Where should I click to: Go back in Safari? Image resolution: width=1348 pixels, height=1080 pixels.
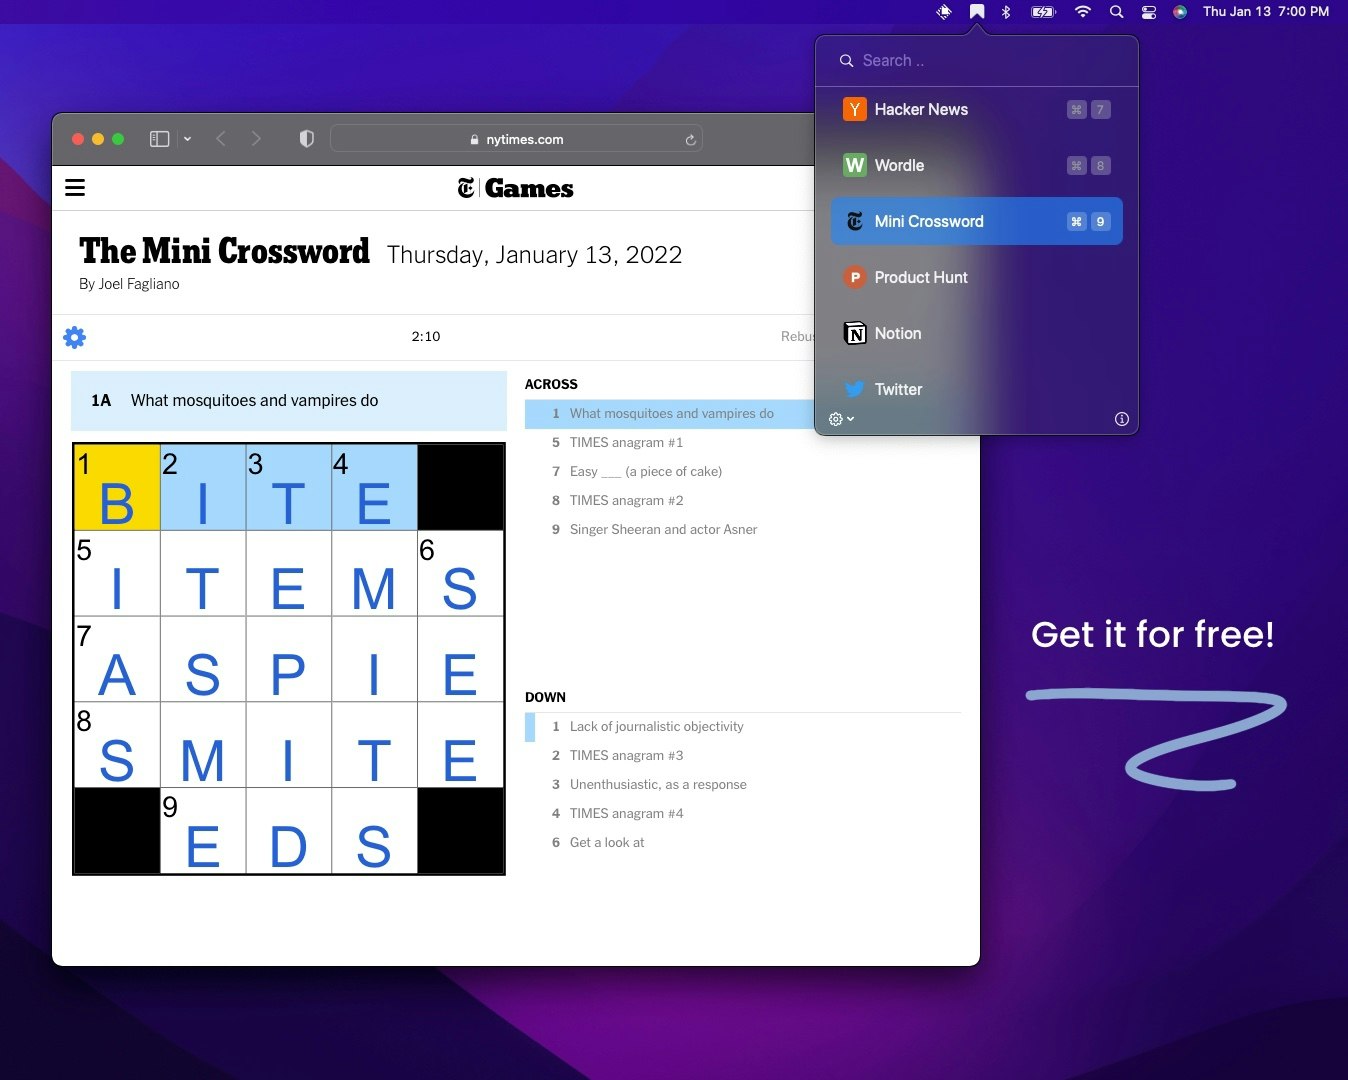[221, 139]
